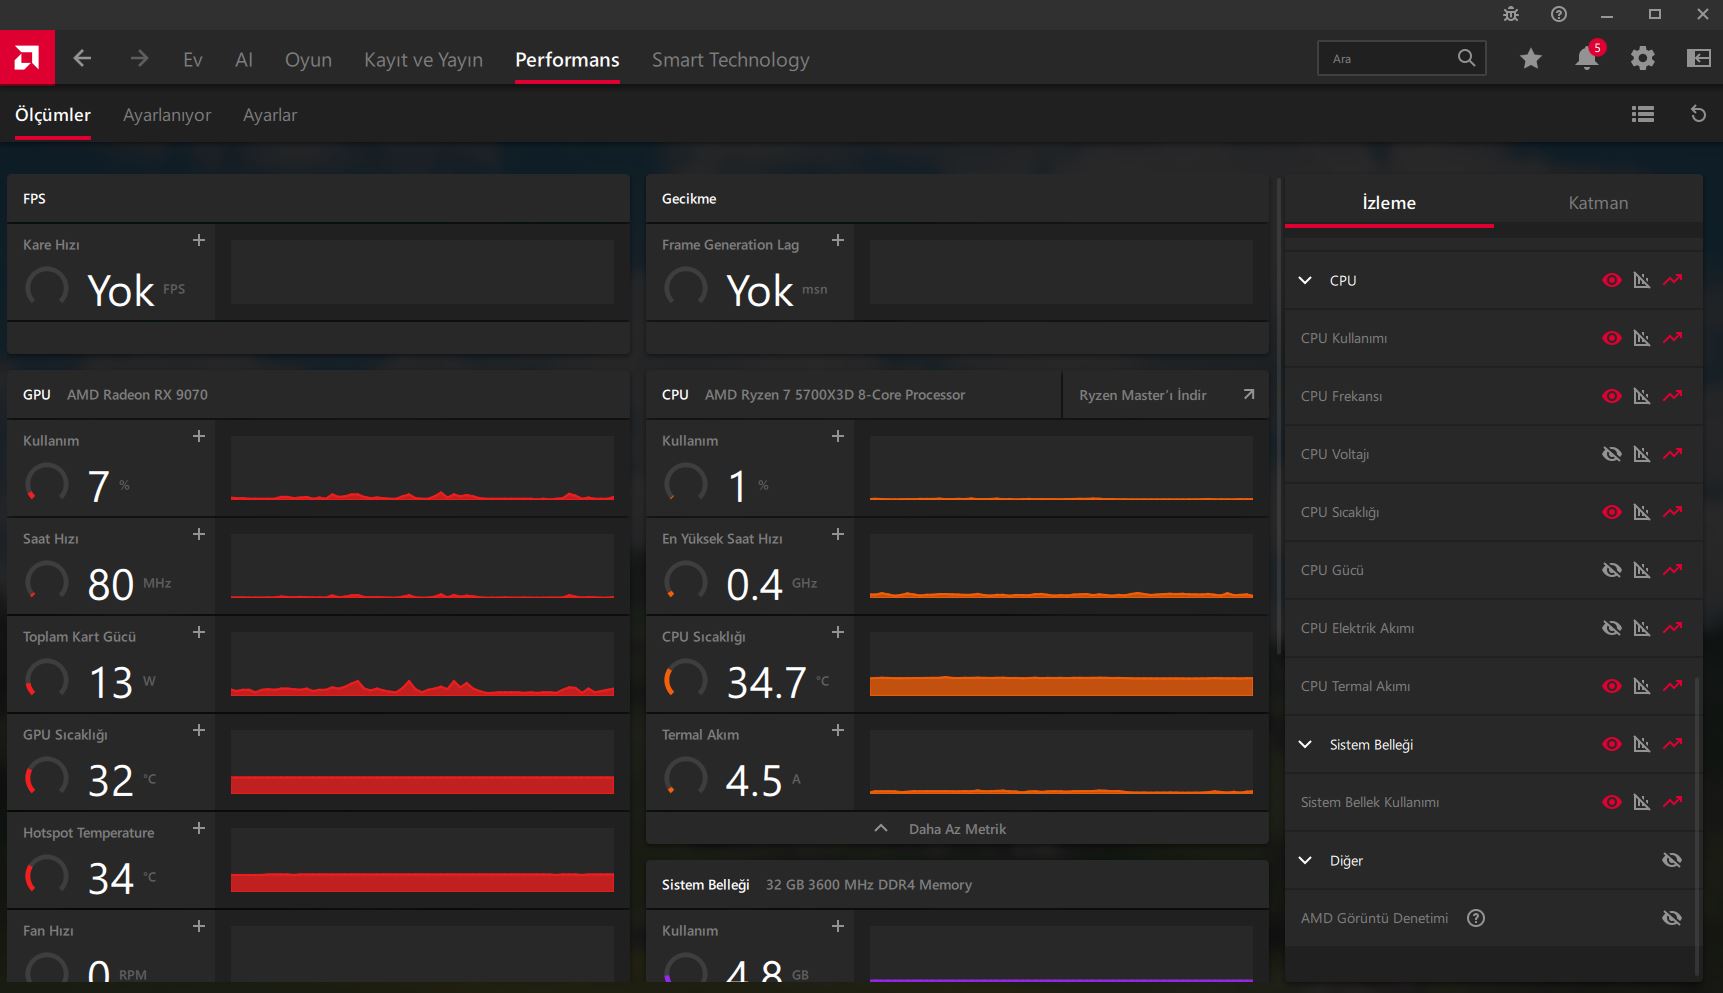Collapse the Diğer group chevron

(1305, 860)
